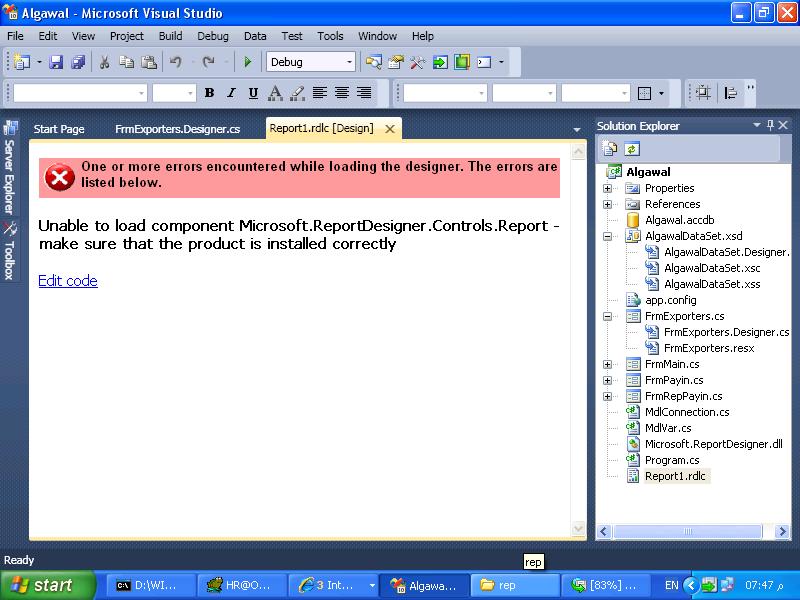Open the Build menu
Image resolution: width=800 pixels, height=600 pixels.
click(x=170, y=36)
